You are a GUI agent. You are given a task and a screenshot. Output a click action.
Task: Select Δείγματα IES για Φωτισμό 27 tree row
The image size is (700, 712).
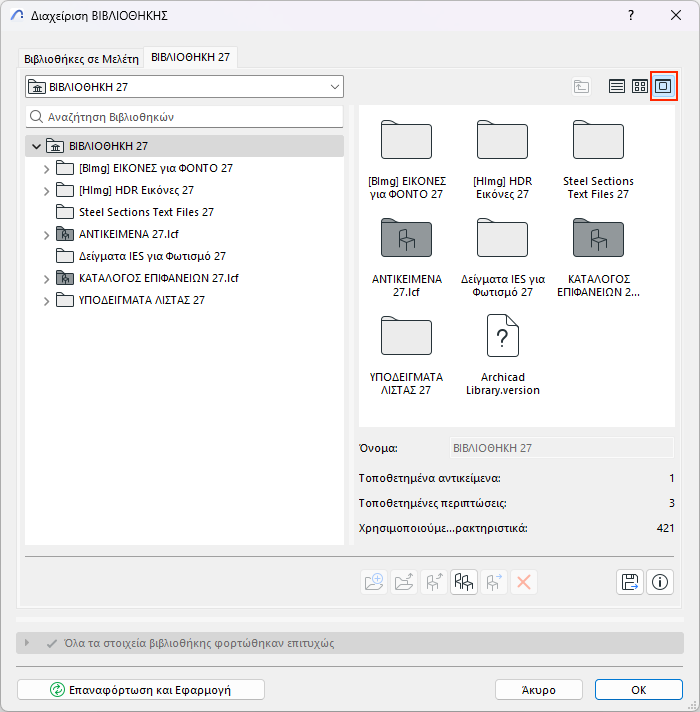point(184,256)
